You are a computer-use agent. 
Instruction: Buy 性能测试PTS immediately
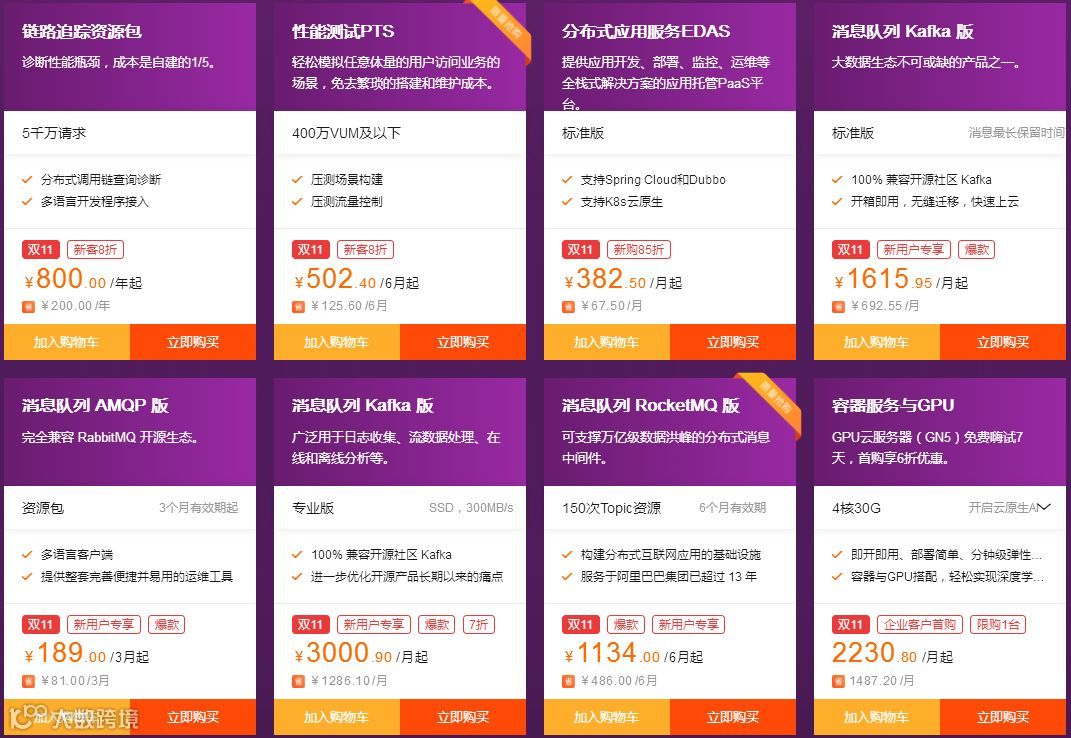click(462, 342)
